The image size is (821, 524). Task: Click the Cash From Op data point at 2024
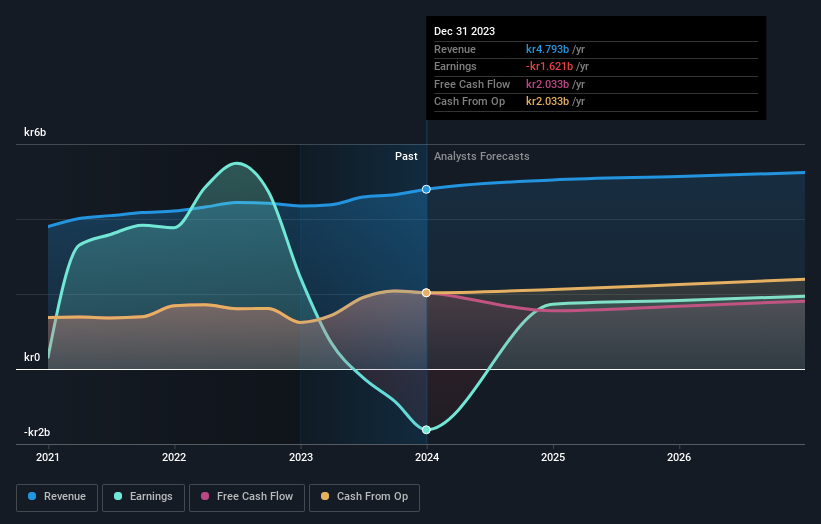(426, 293)
